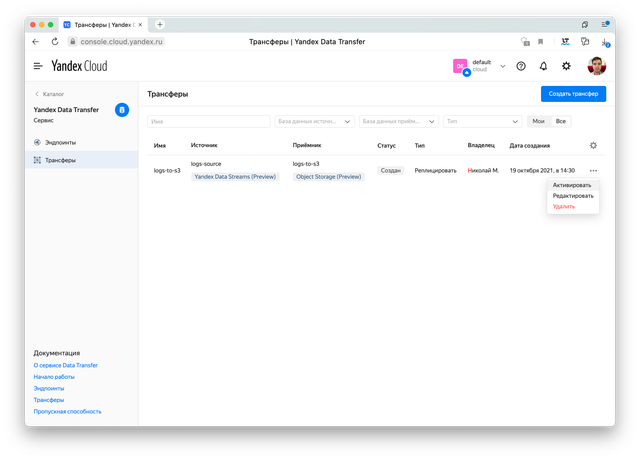
Task: Open 'Эндпоинты' in the sidebar
Action: pyautogui.click(x=61, y=143)
